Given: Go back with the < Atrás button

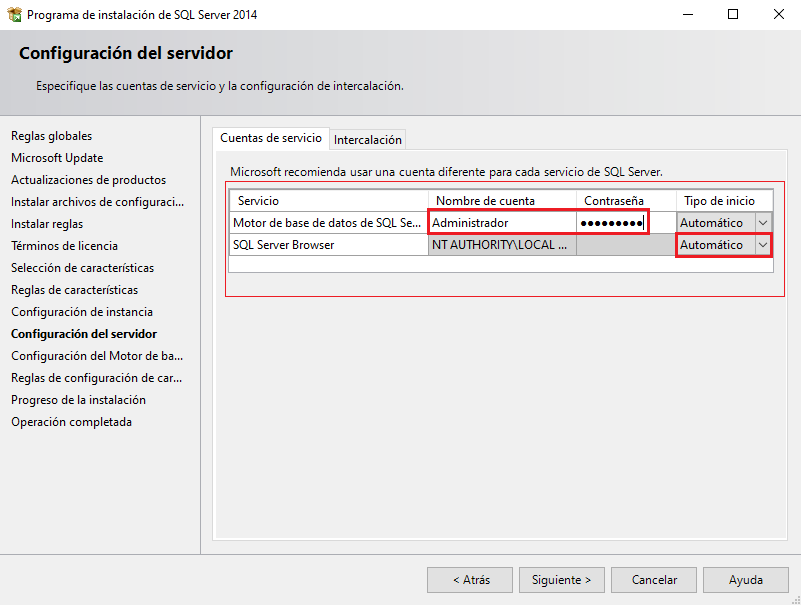Looking at the screenshot, I should click(470, 580).
